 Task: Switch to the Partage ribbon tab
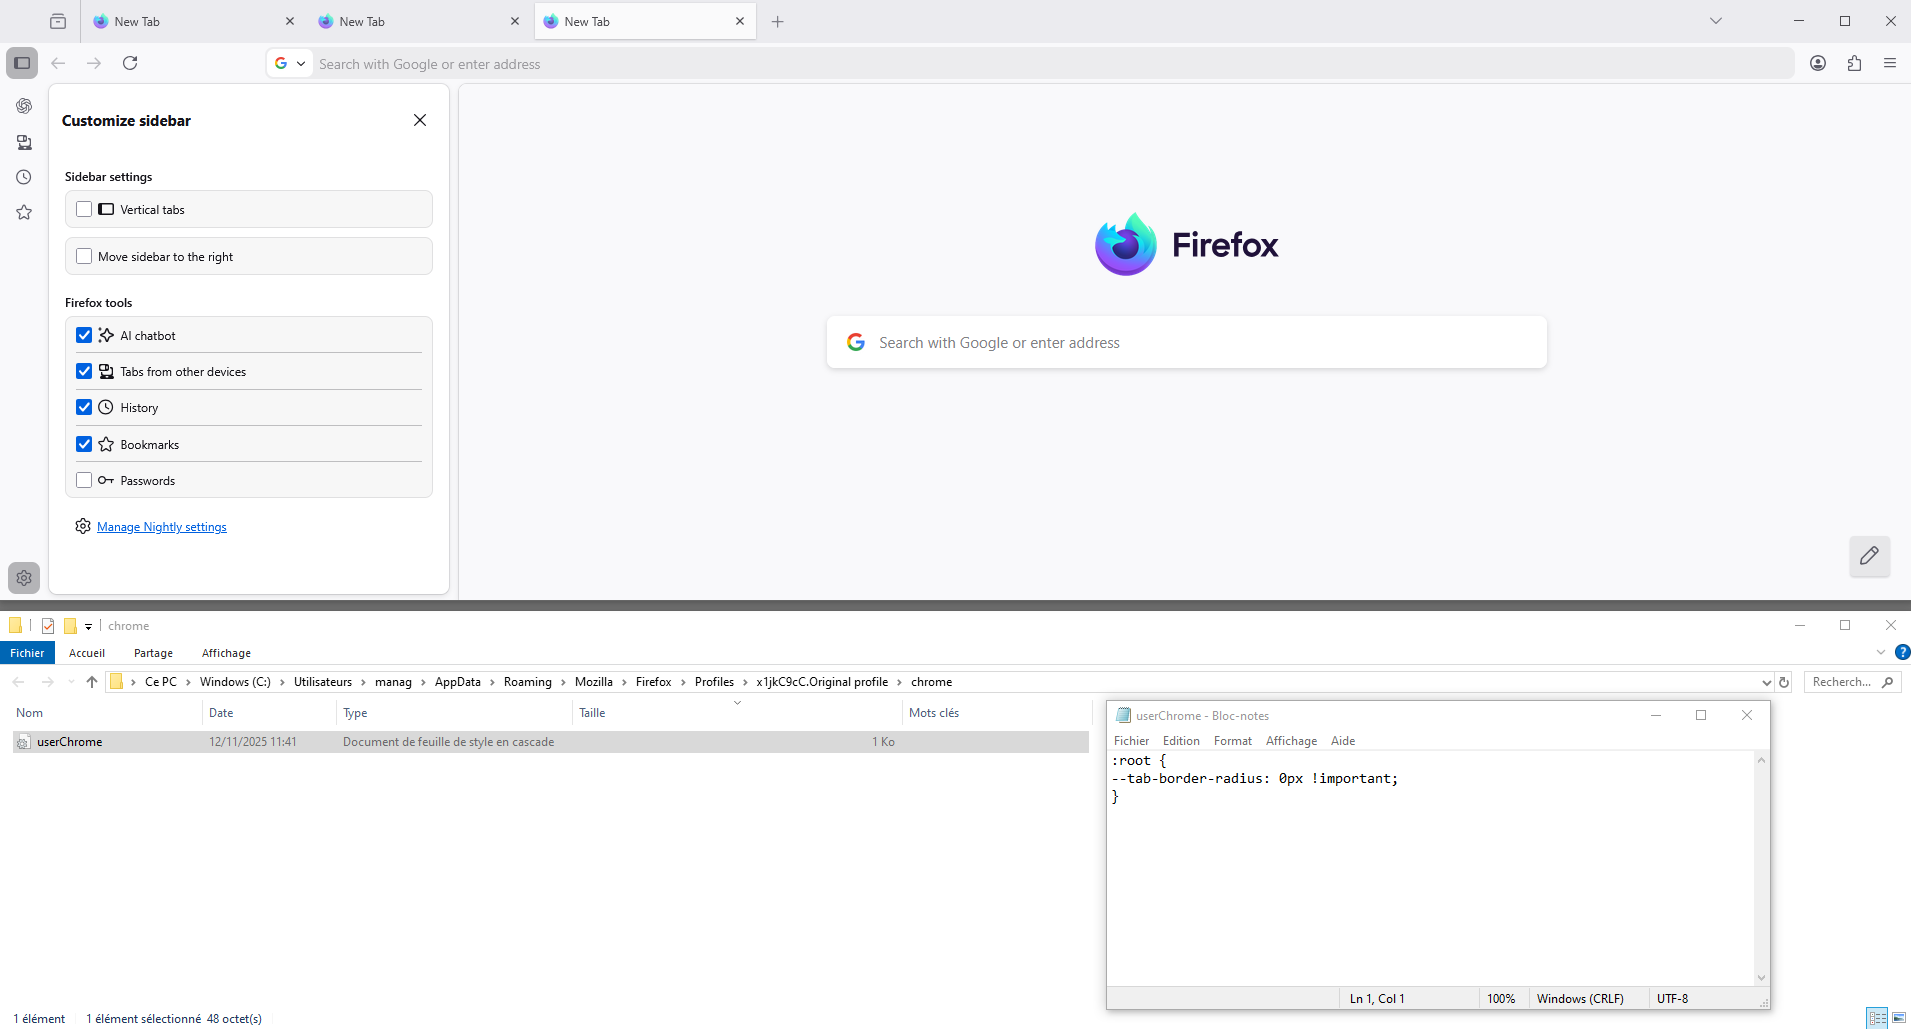[153, 653]
